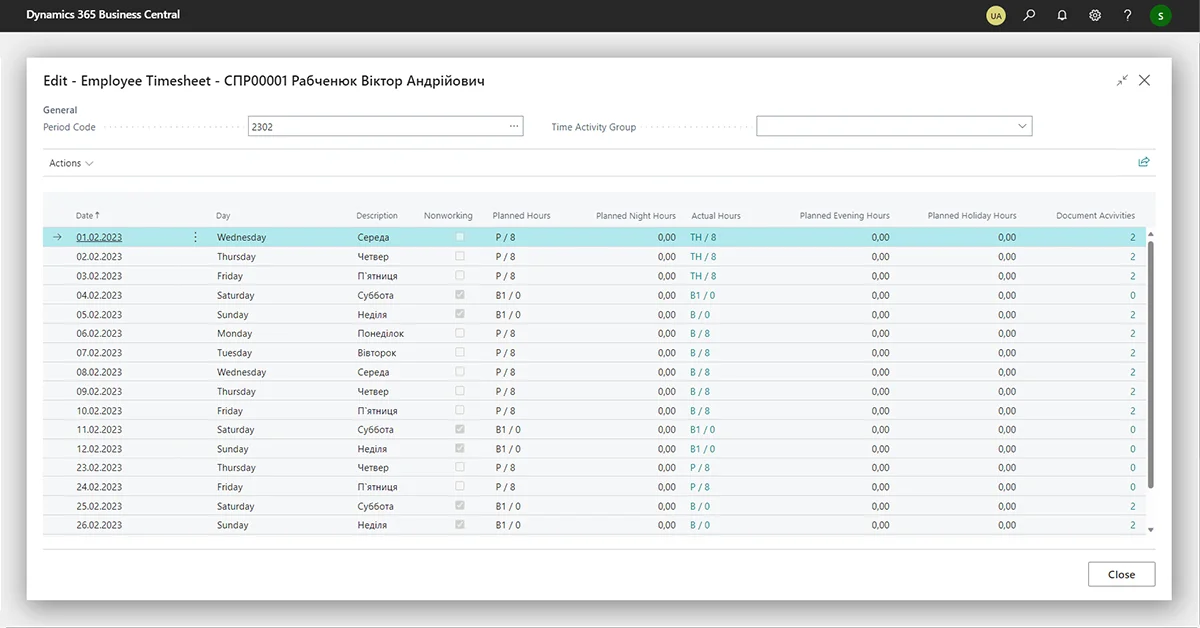Click the Close button
This screenshot has width=1200, height=628.
point(1121,574)
